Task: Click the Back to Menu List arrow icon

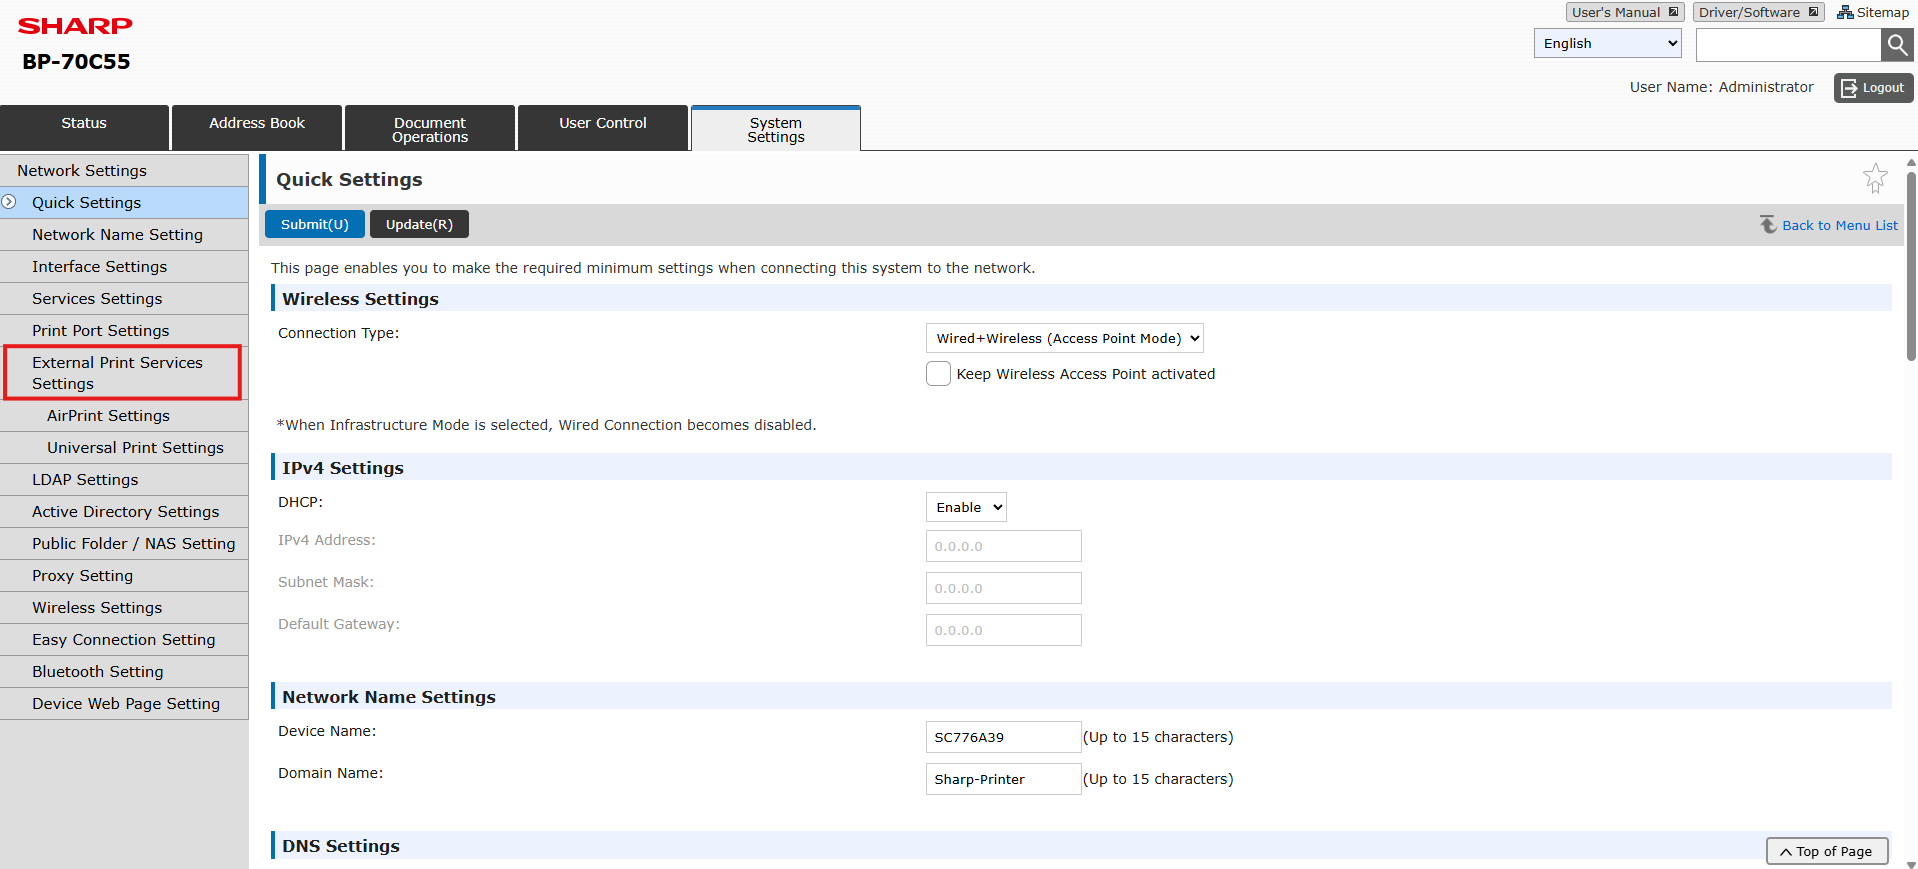Action: (1768, 225)
